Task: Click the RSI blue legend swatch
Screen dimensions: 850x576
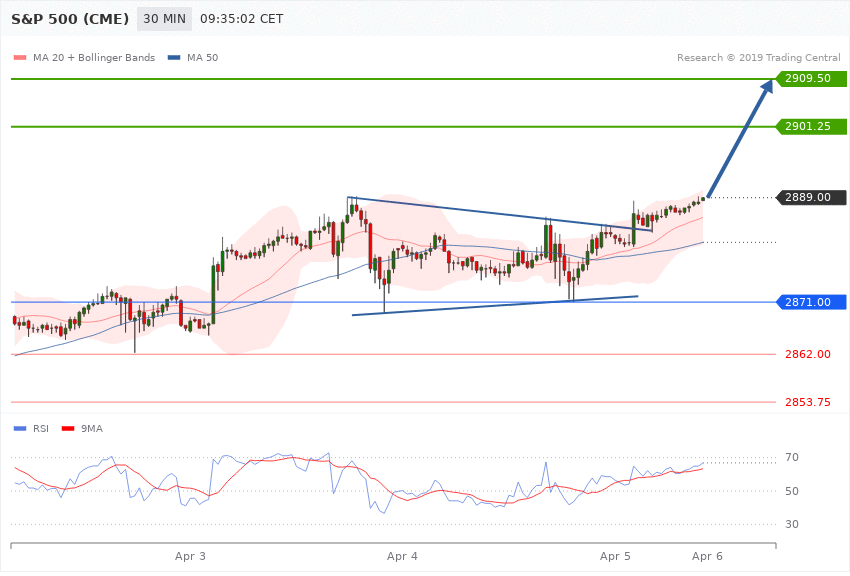Action: (x=20, y=429)
